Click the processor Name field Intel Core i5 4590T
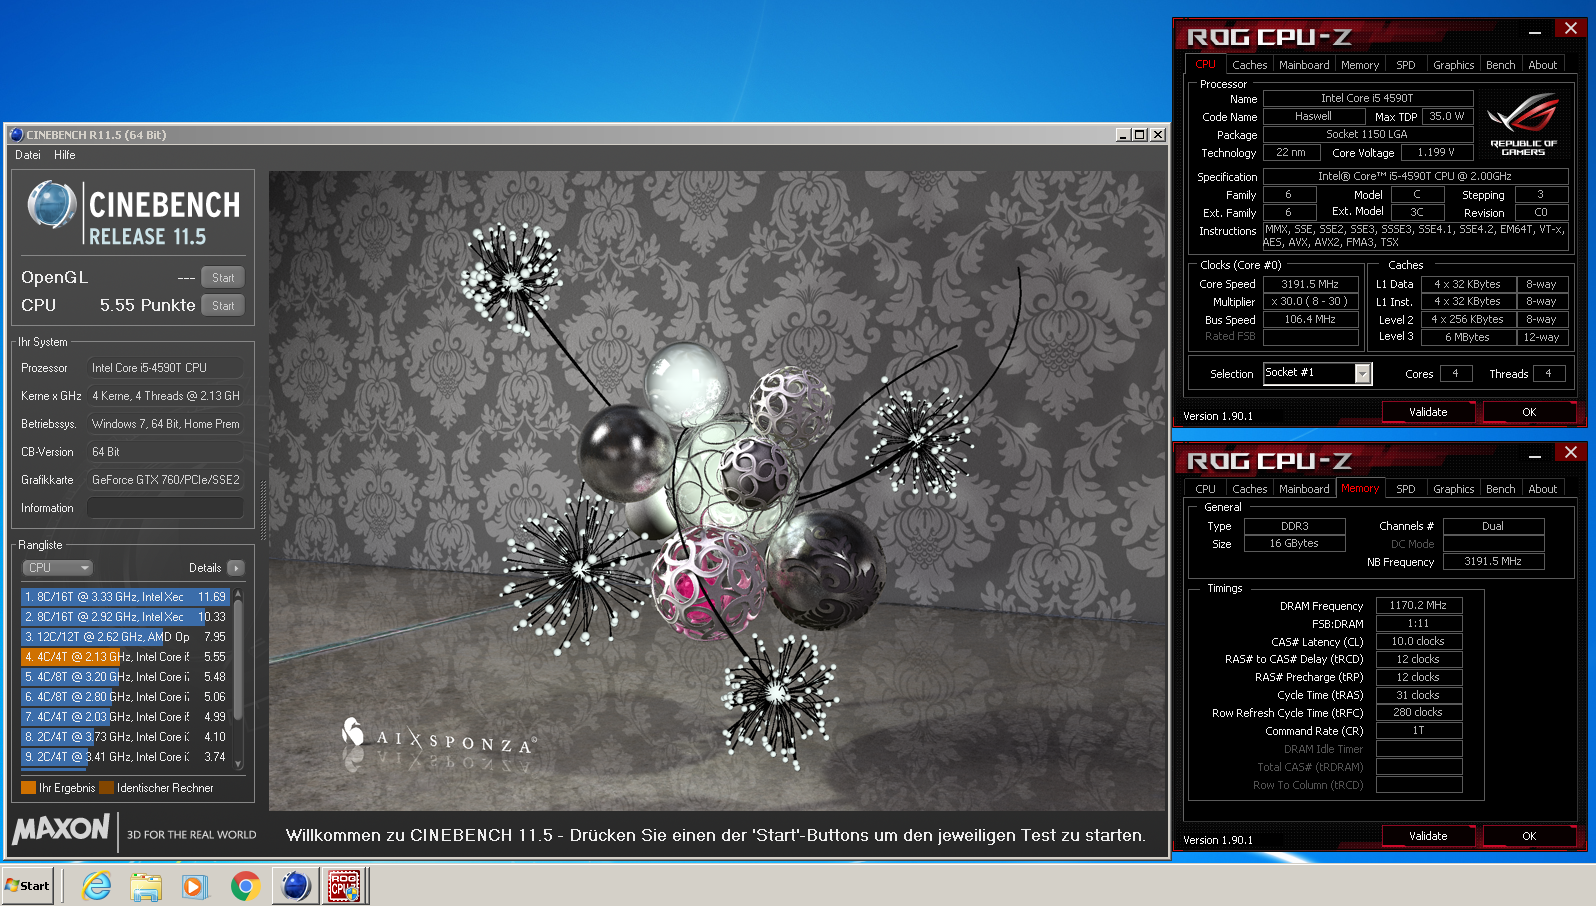The width and height of the screenshot is (1596, 906). click(1367, 98)
